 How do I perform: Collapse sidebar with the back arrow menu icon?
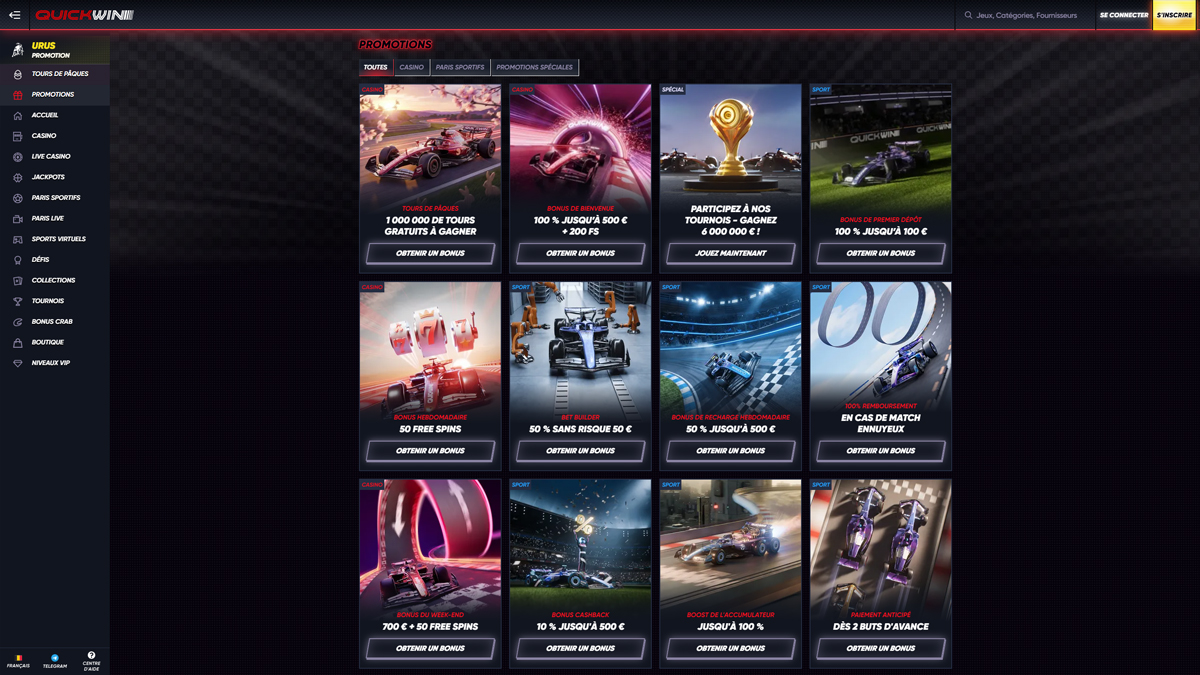pyautogui.click(x=14, y=15)
